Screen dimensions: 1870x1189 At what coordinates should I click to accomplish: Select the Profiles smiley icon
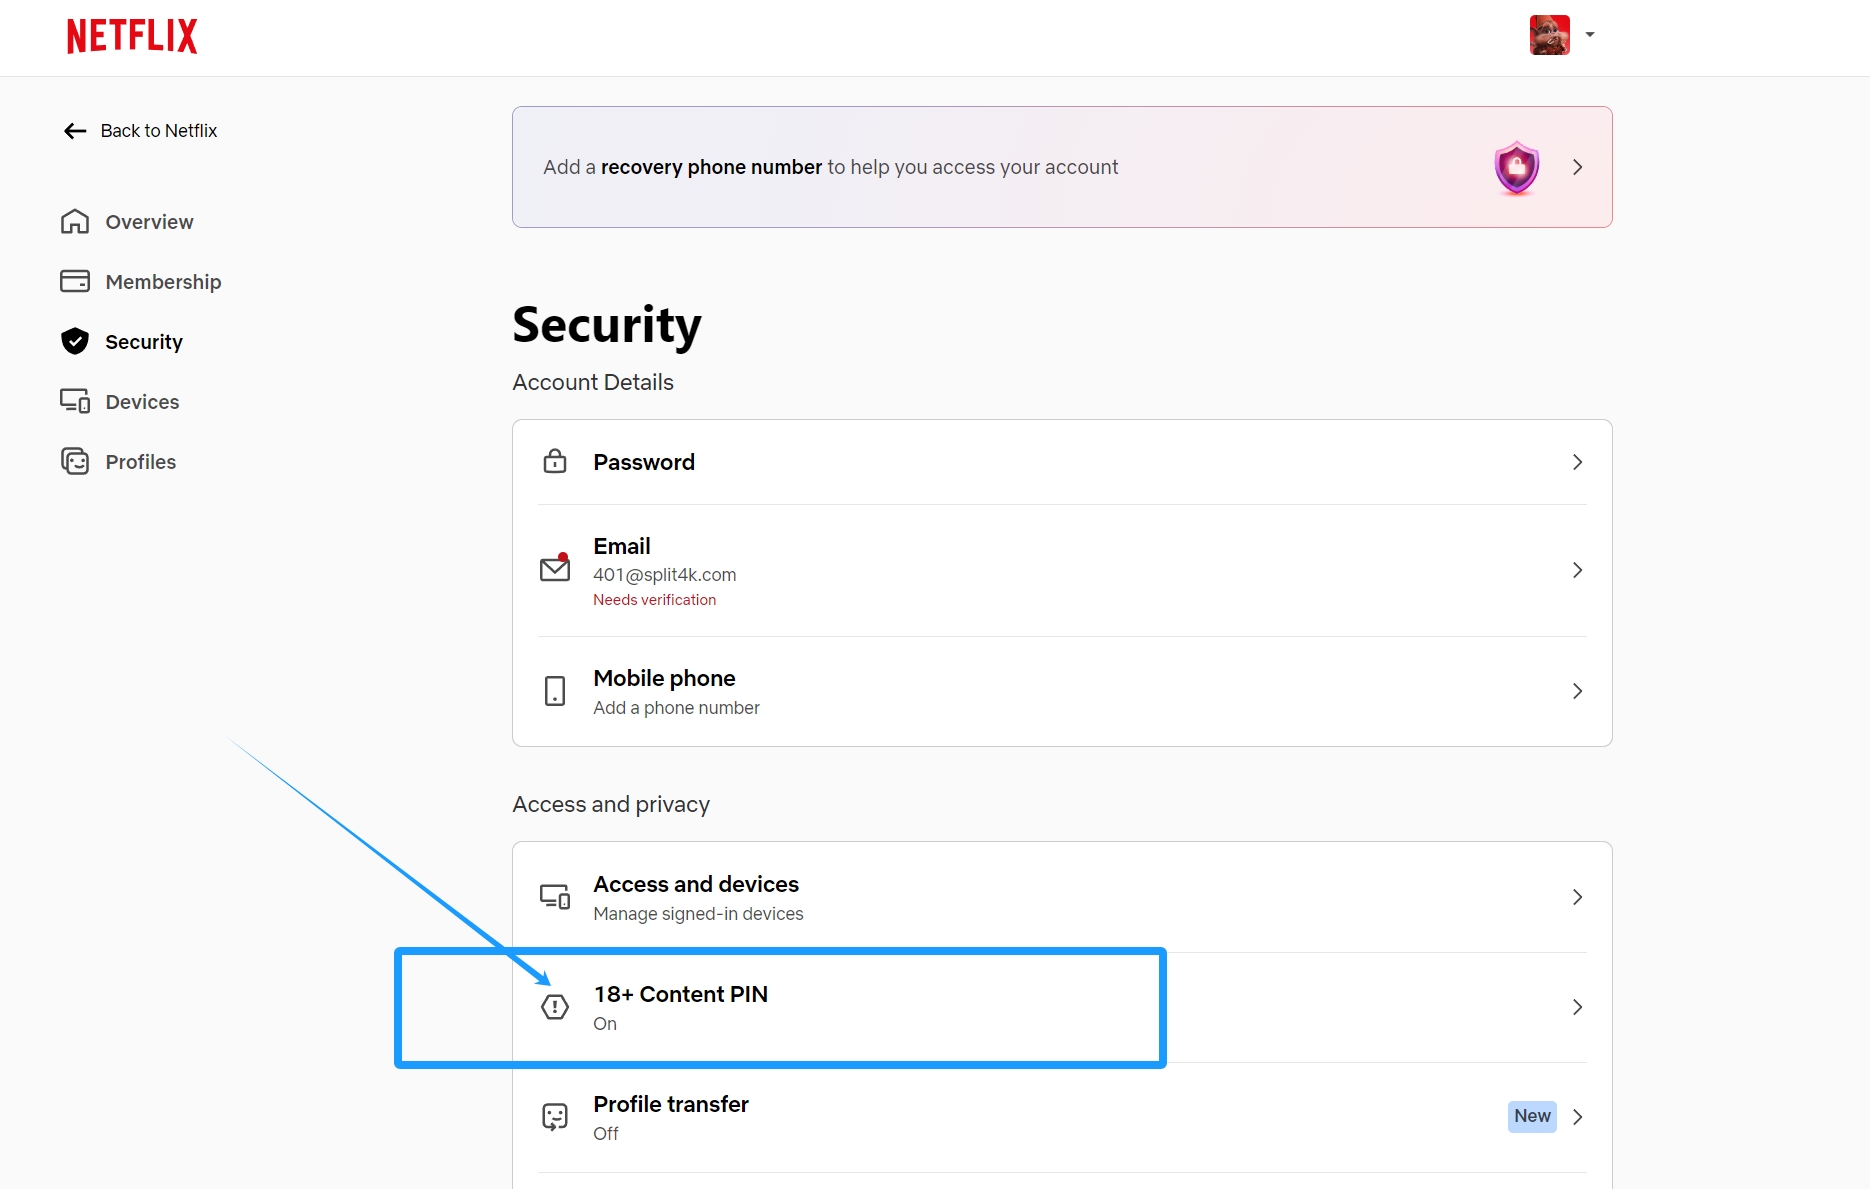(75, 461)
